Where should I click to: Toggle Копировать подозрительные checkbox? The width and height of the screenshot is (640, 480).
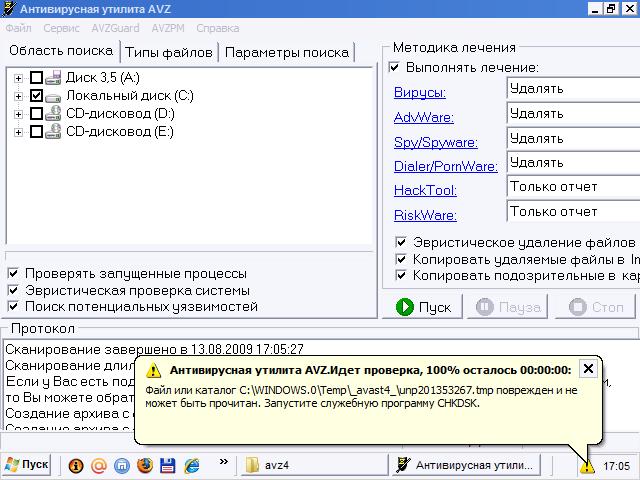pyautogui.click(x=401, y=276)
